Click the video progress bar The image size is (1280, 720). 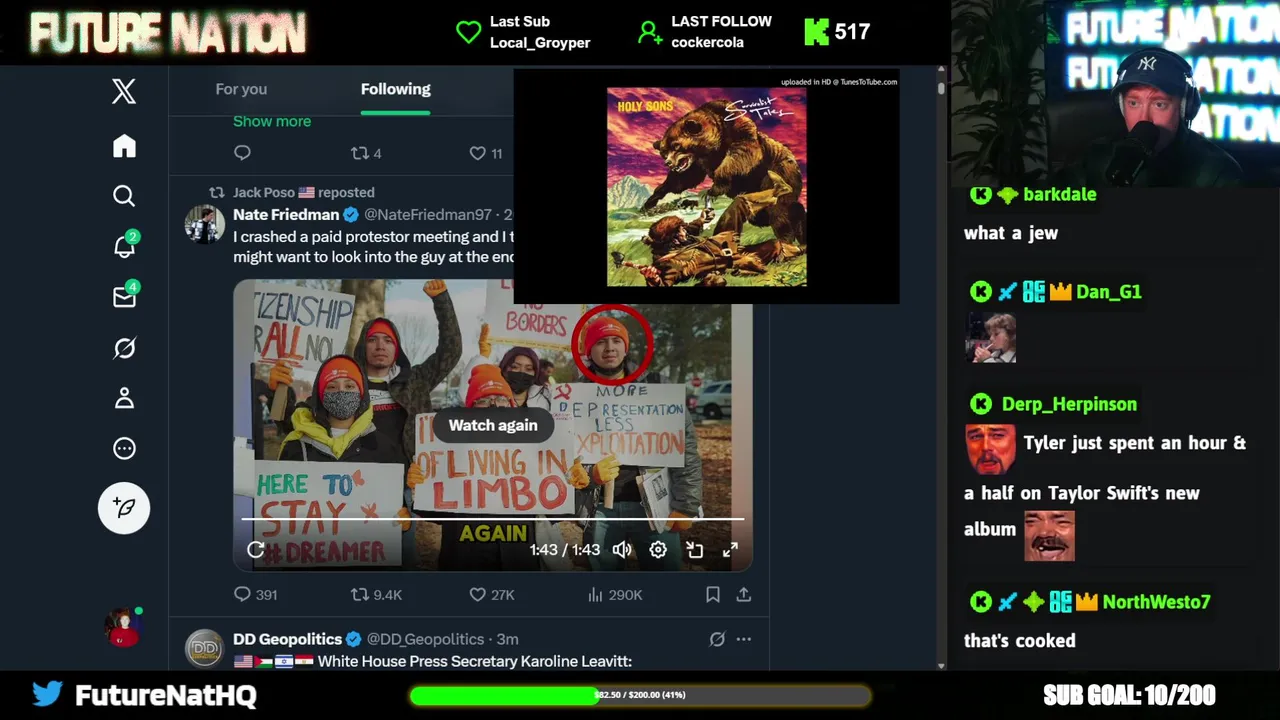[493, 520]
